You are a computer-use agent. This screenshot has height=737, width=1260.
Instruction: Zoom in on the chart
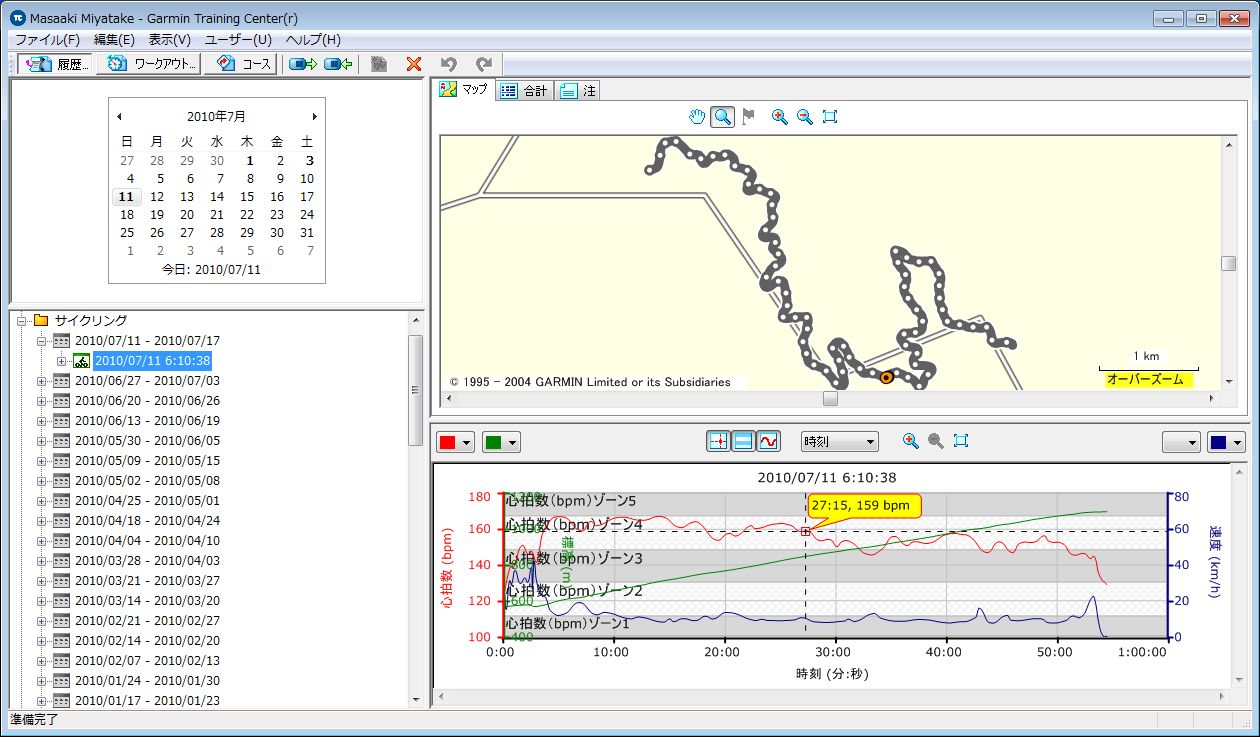point(910,441)
